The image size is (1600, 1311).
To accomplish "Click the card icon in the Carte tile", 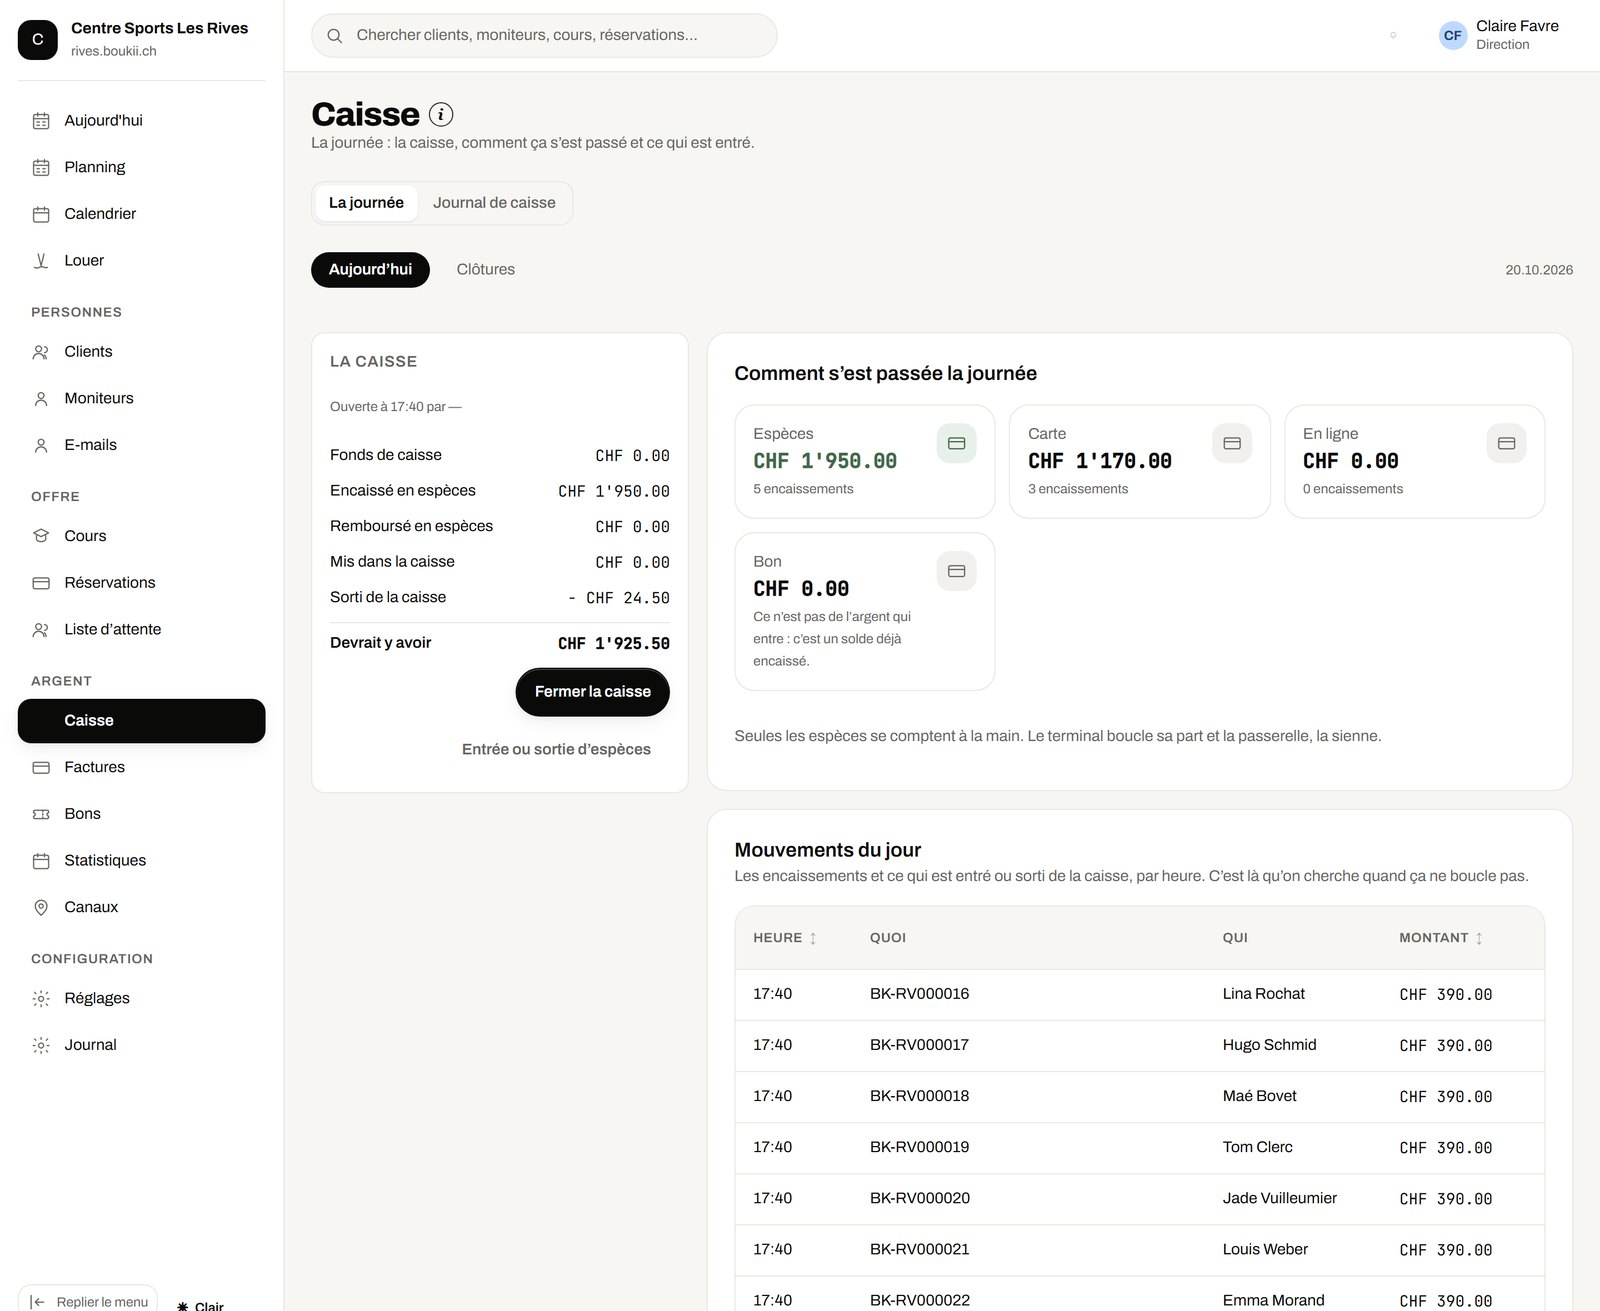I will click(1232, 443).
